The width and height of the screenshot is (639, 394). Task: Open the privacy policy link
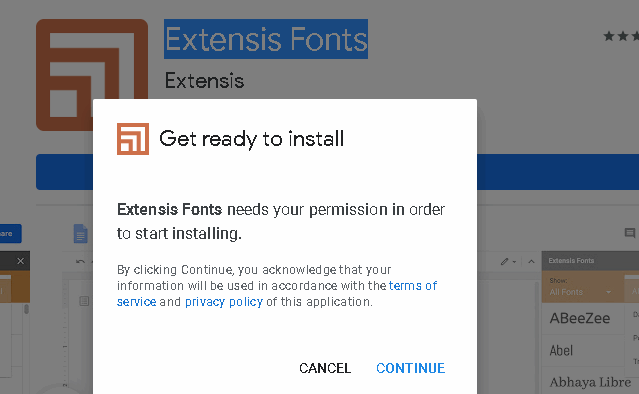click(224, 302)
